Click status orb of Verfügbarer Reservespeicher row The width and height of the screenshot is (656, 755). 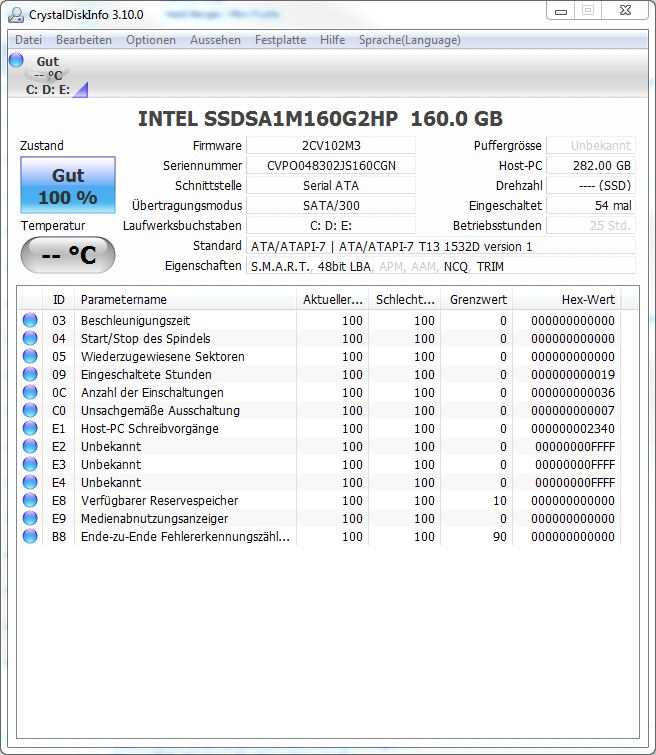[30, 500]
